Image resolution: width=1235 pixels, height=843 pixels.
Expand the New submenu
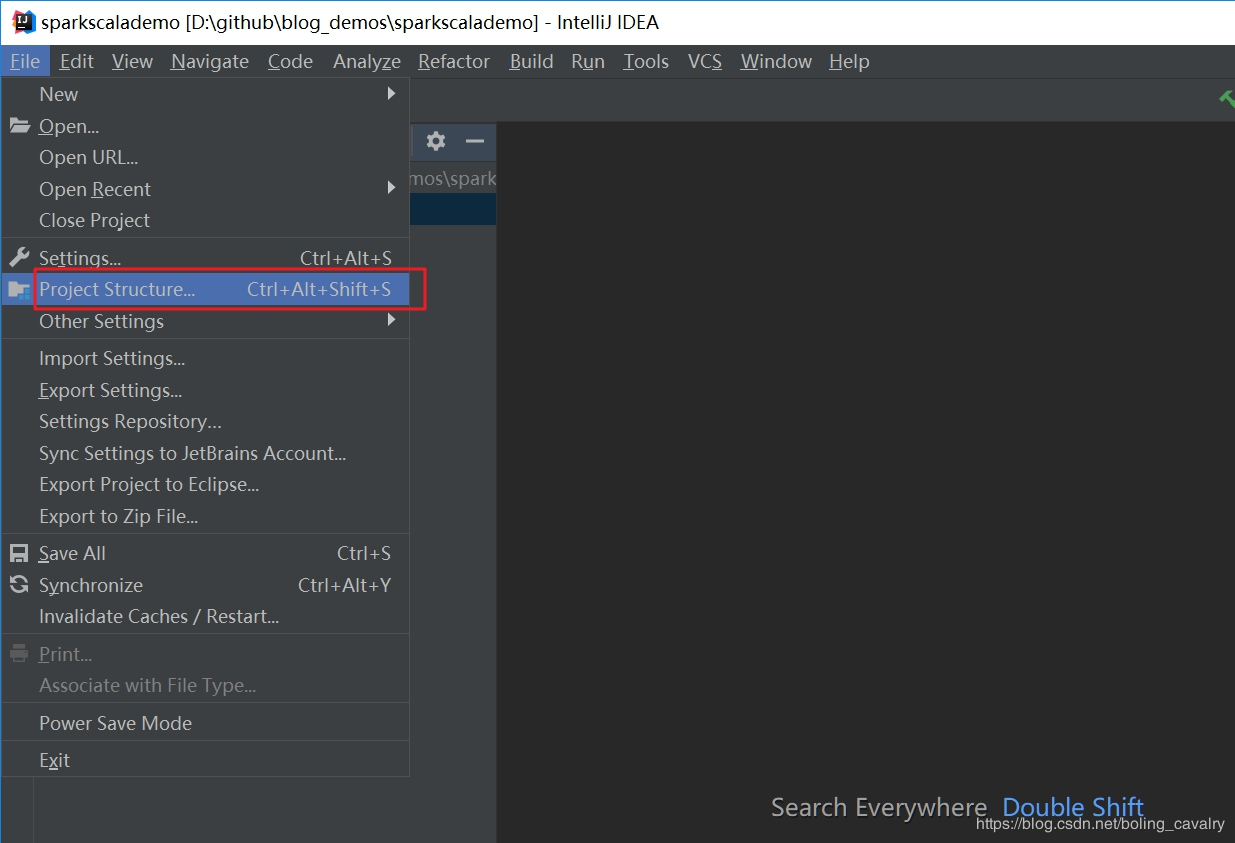(205, 94)
